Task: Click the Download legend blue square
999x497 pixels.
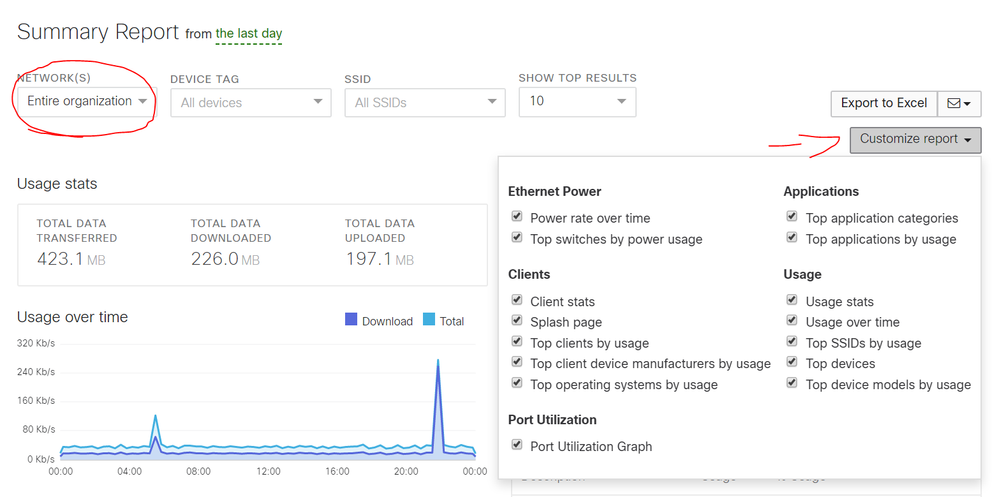Action: 351,320
